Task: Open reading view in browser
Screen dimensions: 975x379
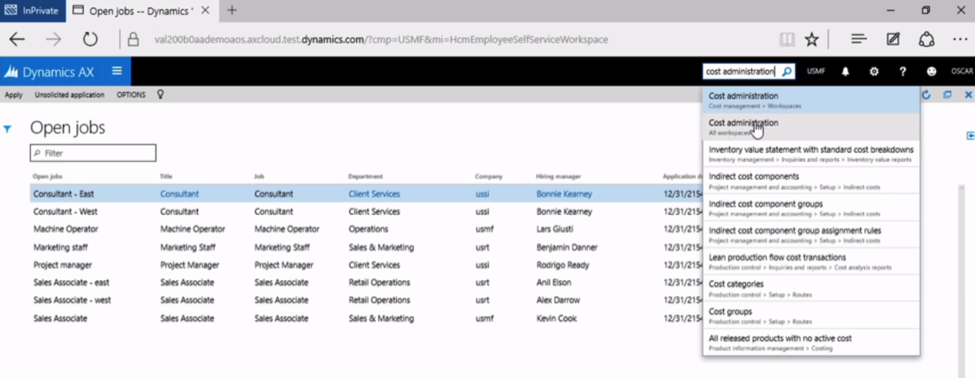Action: (x=787, y=39)
